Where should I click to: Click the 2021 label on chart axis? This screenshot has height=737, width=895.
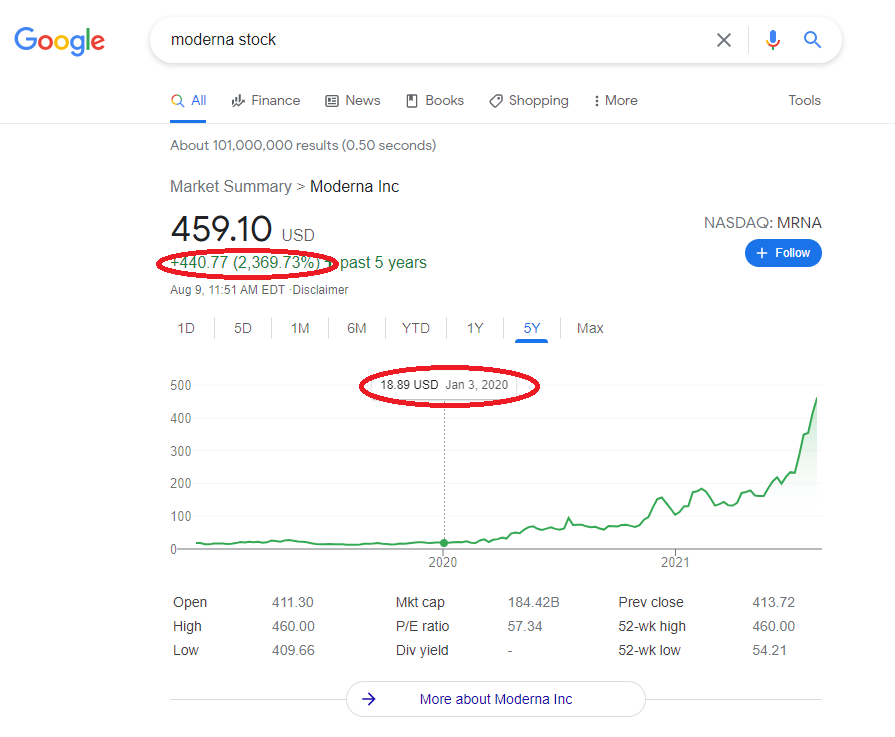point(675,562)
